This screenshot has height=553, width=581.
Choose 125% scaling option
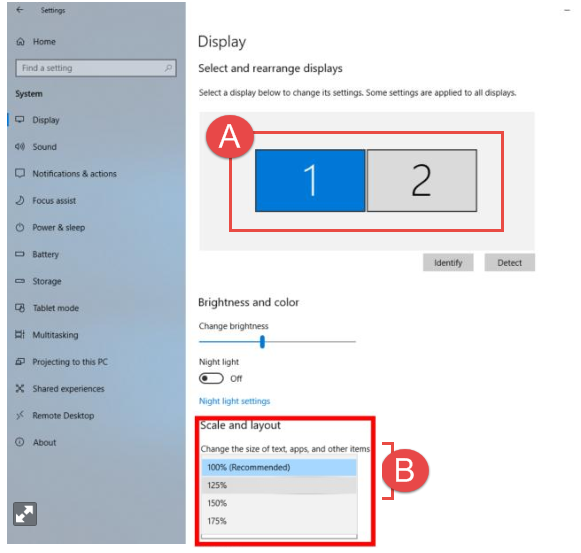click(279, 485)
